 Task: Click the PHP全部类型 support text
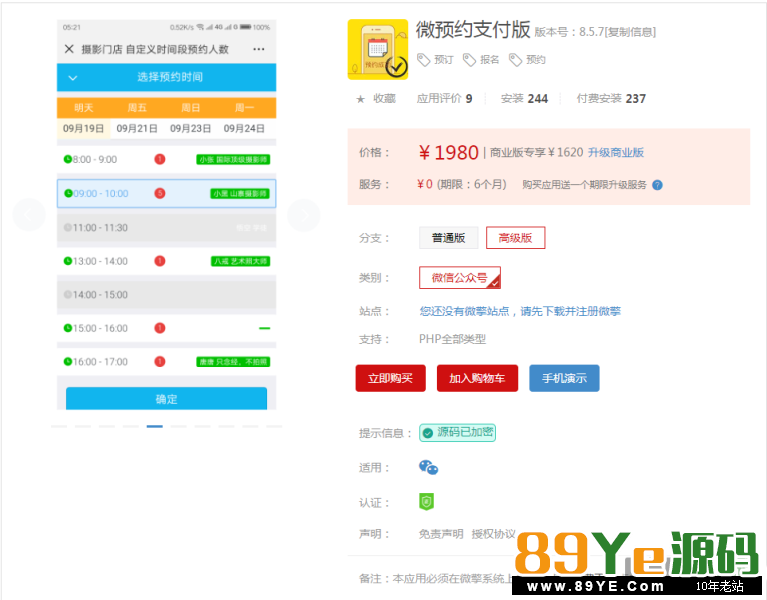tap(452, 339)
